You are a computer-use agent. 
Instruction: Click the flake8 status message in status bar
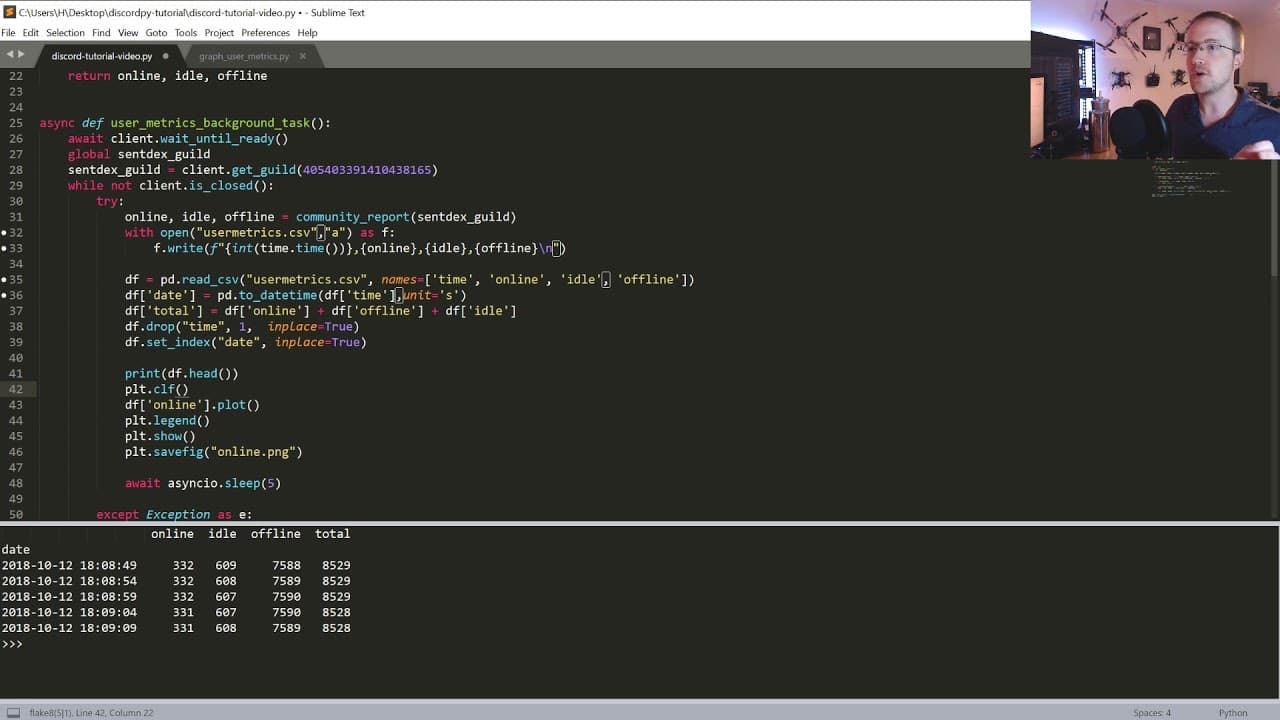click(91, 713)
